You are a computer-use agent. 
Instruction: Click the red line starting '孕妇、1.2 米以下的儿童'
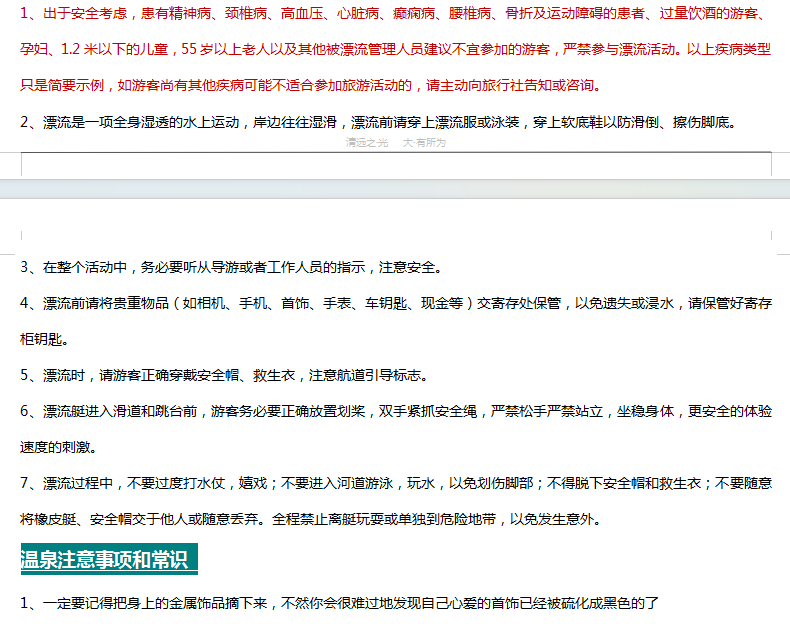(x=396, y=49)
